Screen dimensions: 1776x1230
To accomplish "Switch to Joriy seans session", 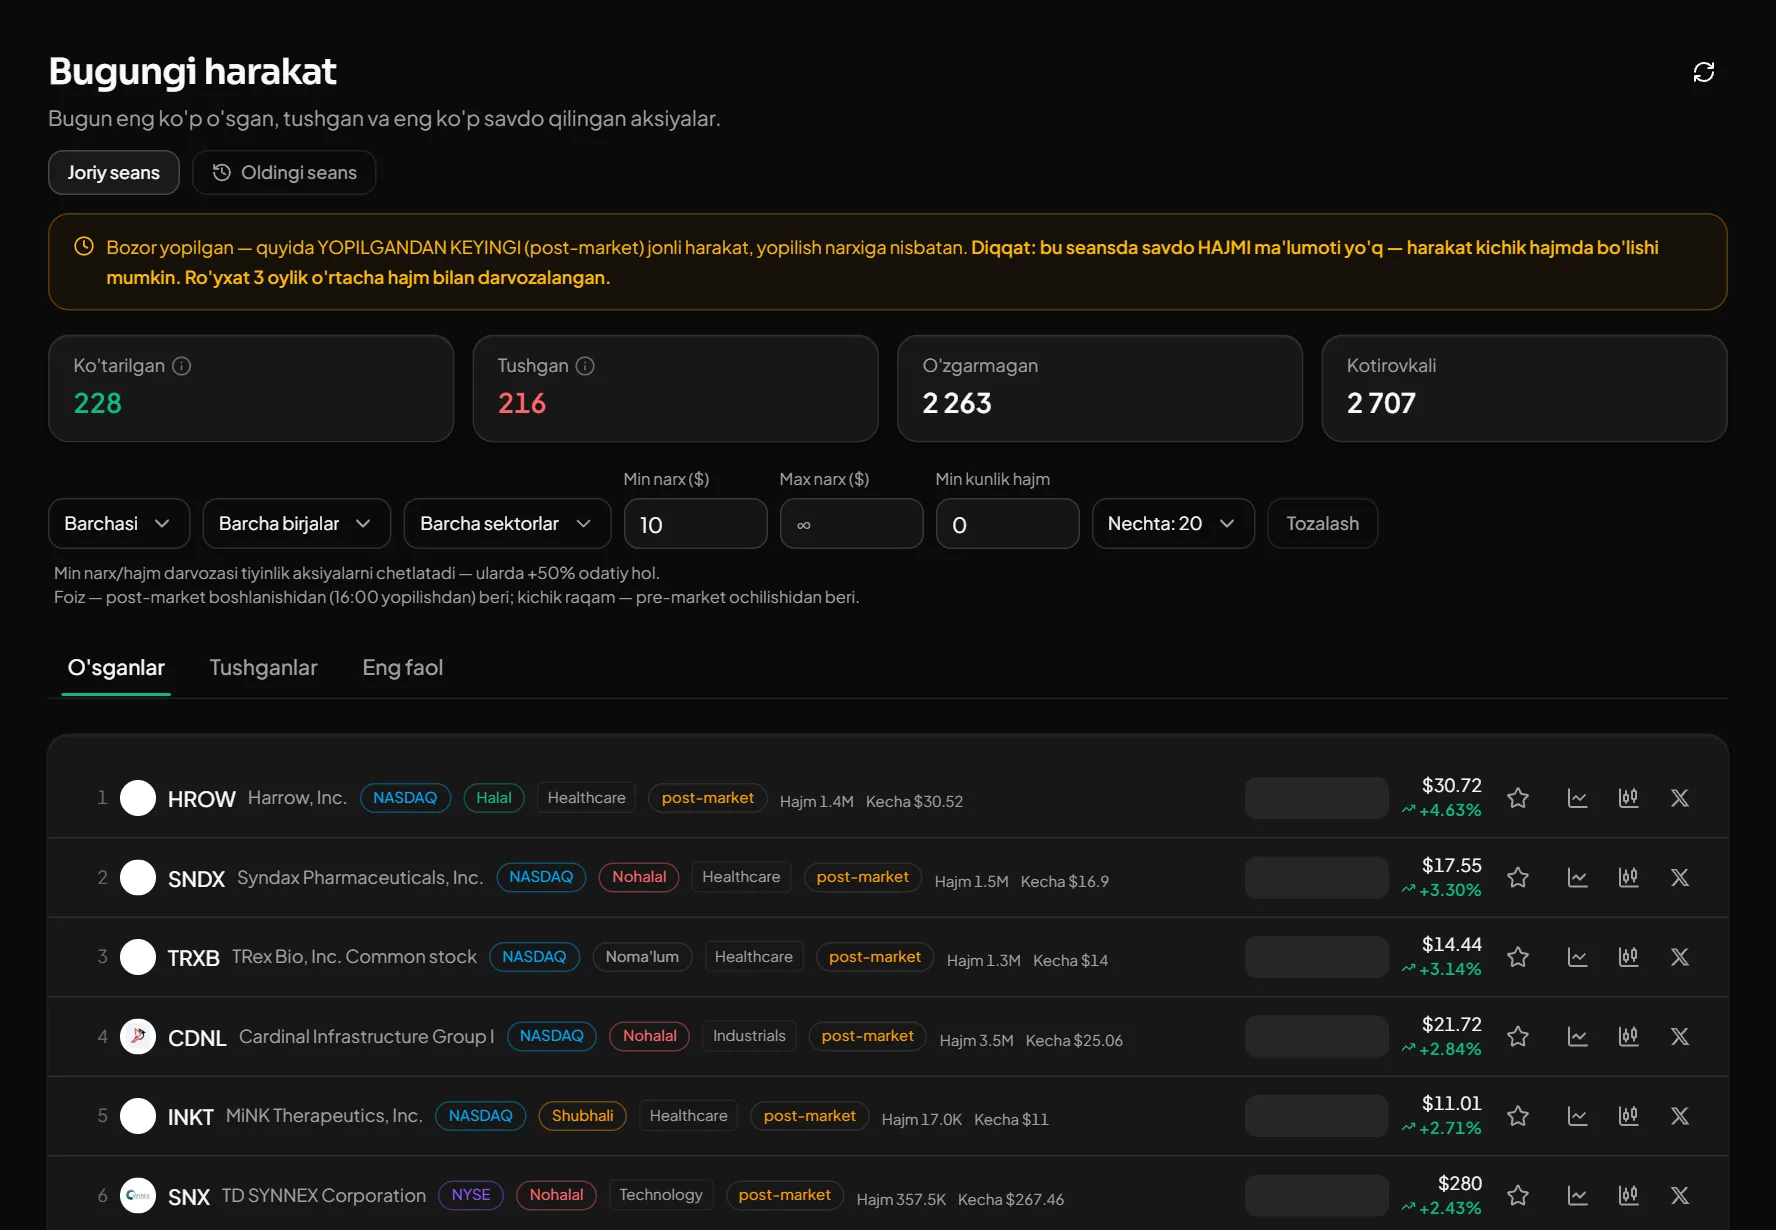I will click(x=114, y=172).
